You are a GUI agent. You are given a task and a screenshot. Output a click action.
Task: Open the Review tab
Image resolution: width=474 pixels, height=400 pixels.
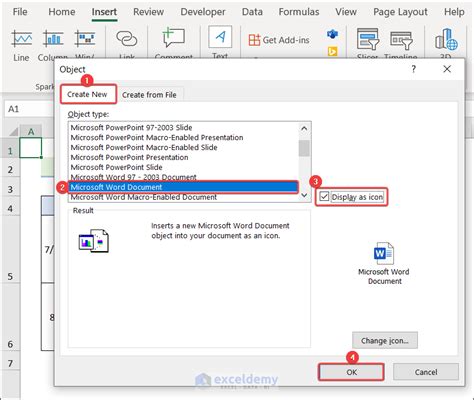[148, 12]
